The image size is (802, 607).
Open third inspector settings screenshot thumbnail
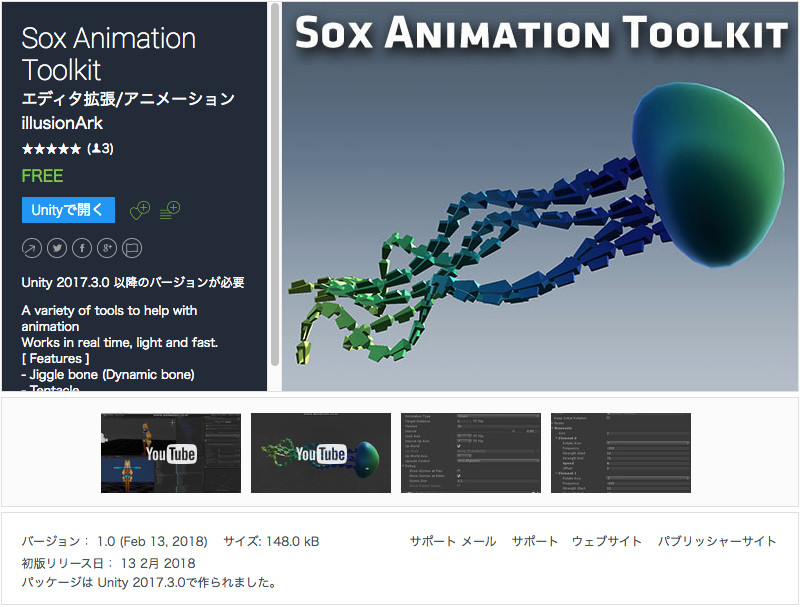[x=471, y=453]
